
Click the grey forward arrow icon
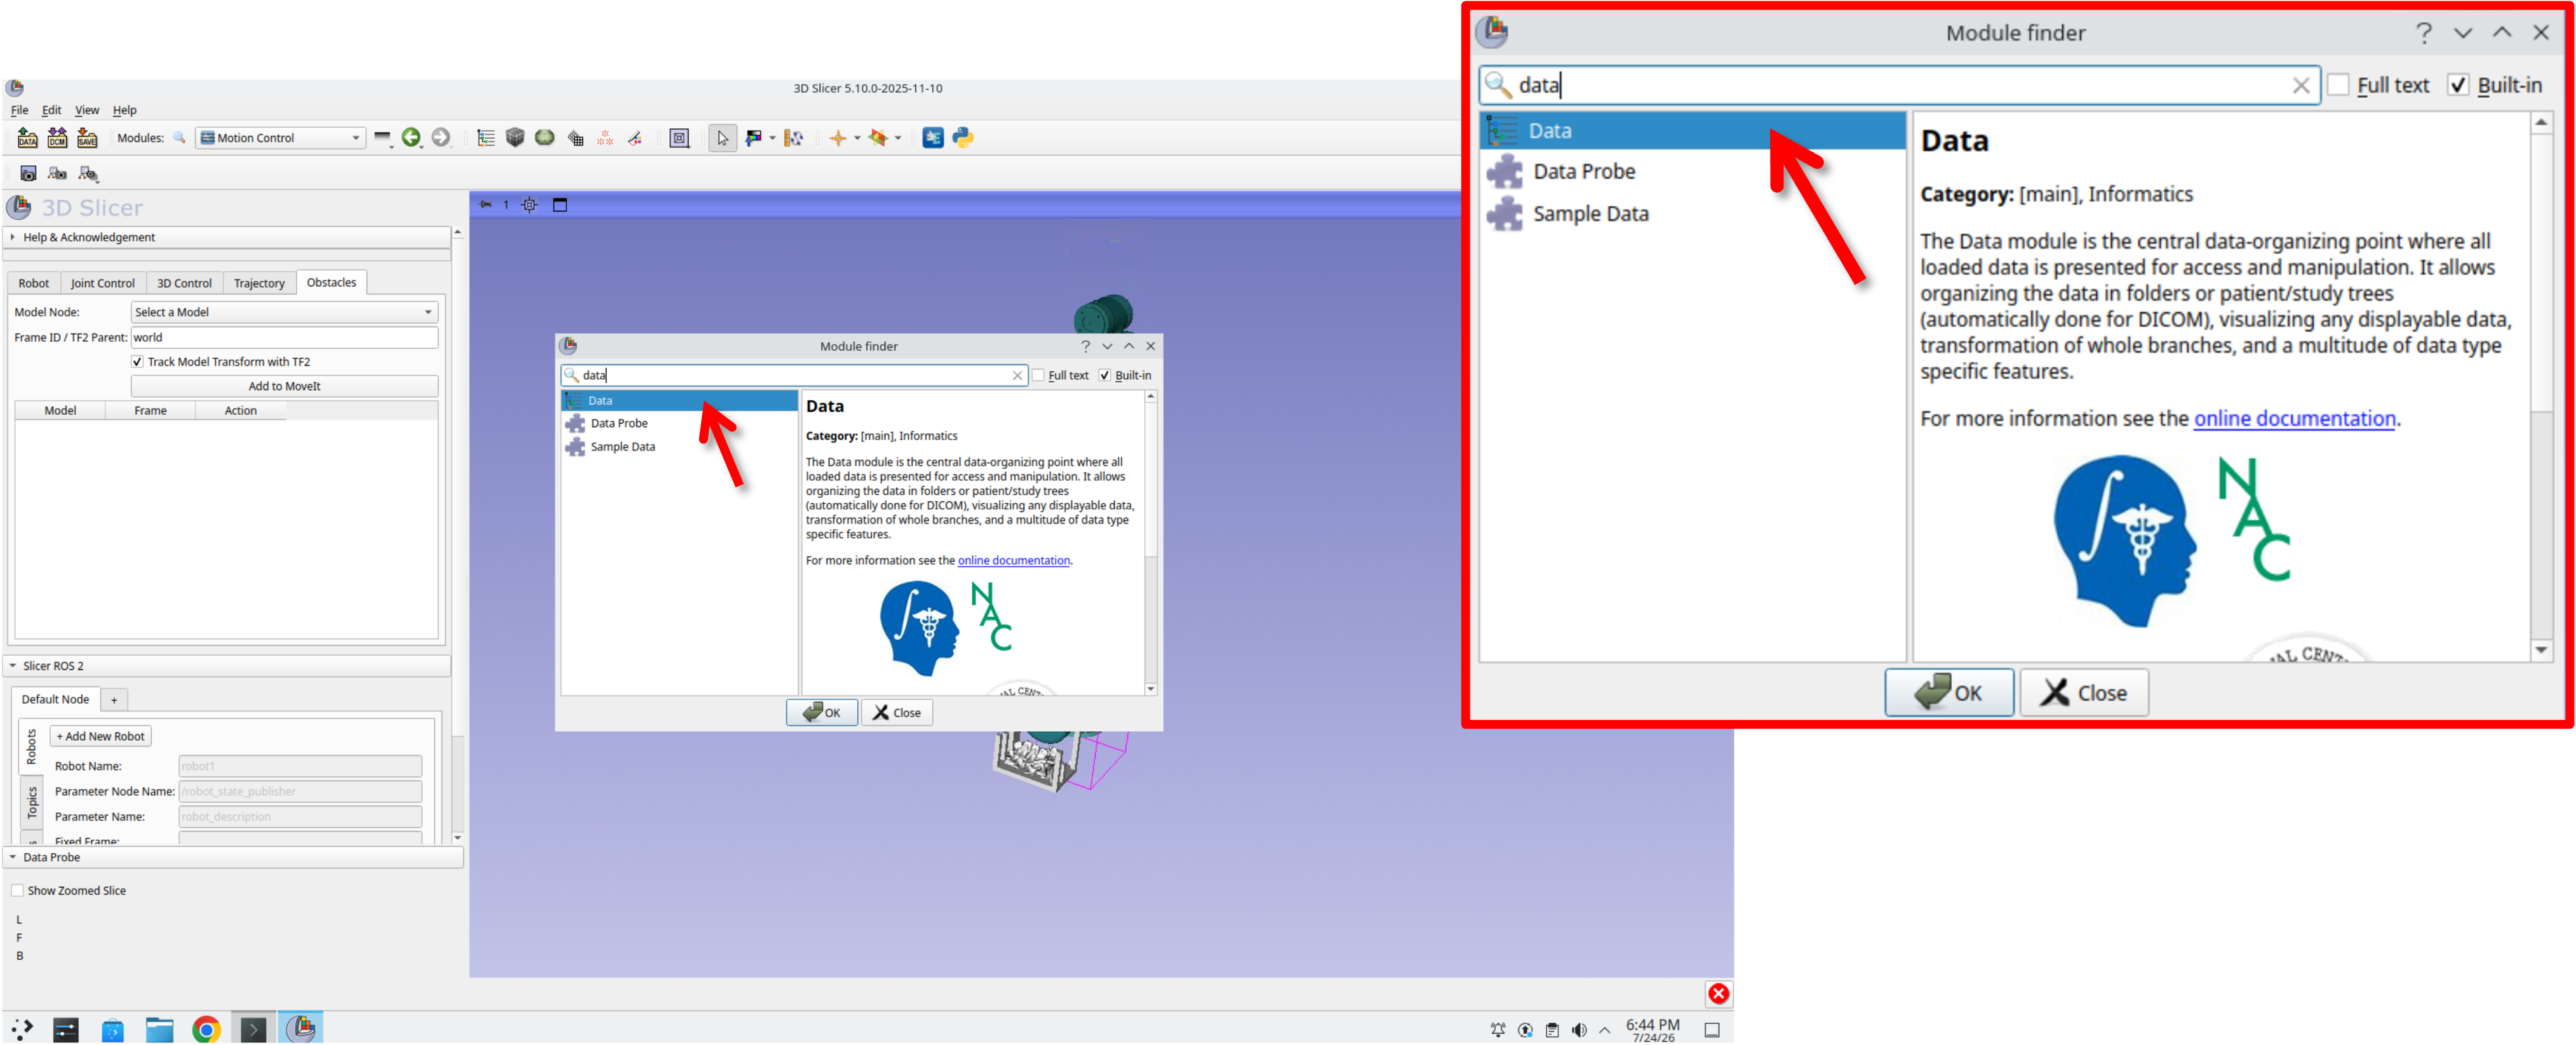pos(441,138)
